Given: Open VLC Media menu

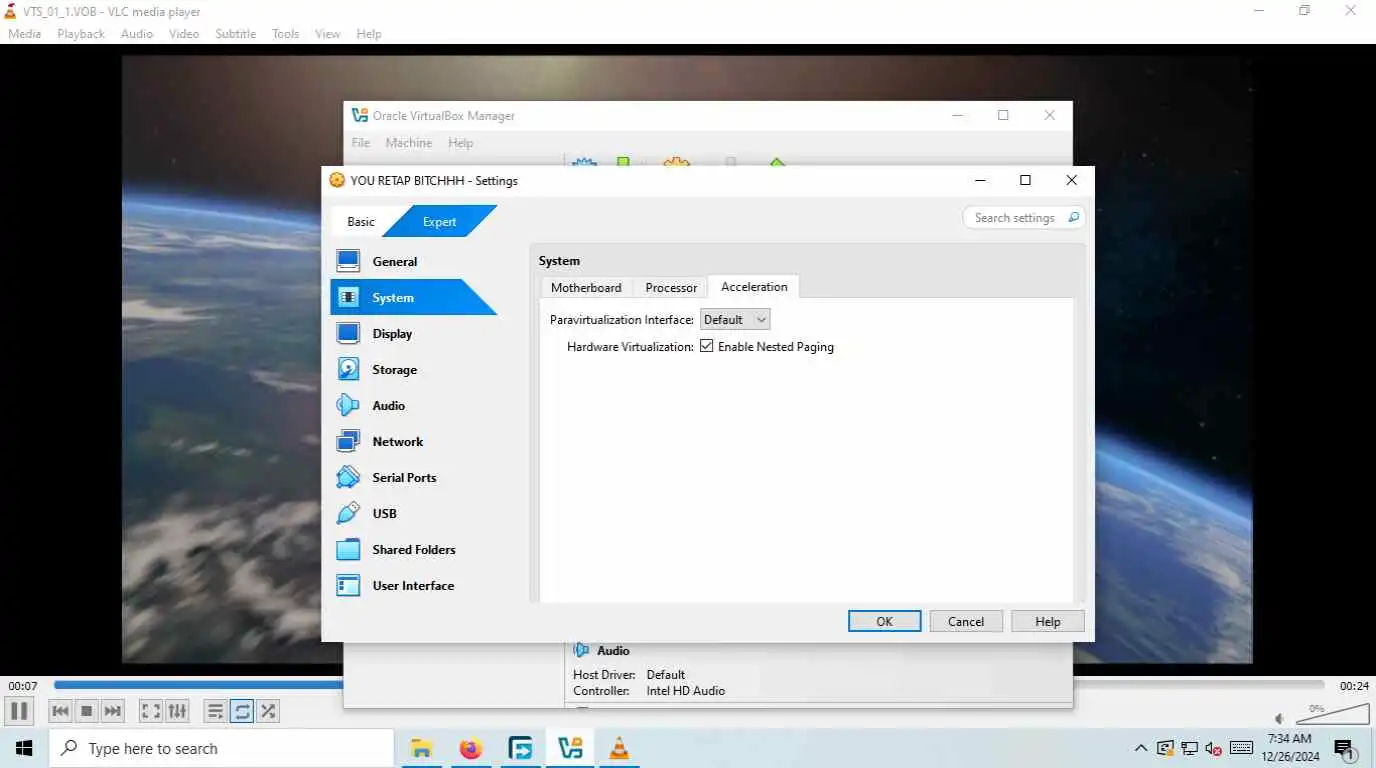Looking at the screenshot, I should pyautogui.click(x=25, y=34).
